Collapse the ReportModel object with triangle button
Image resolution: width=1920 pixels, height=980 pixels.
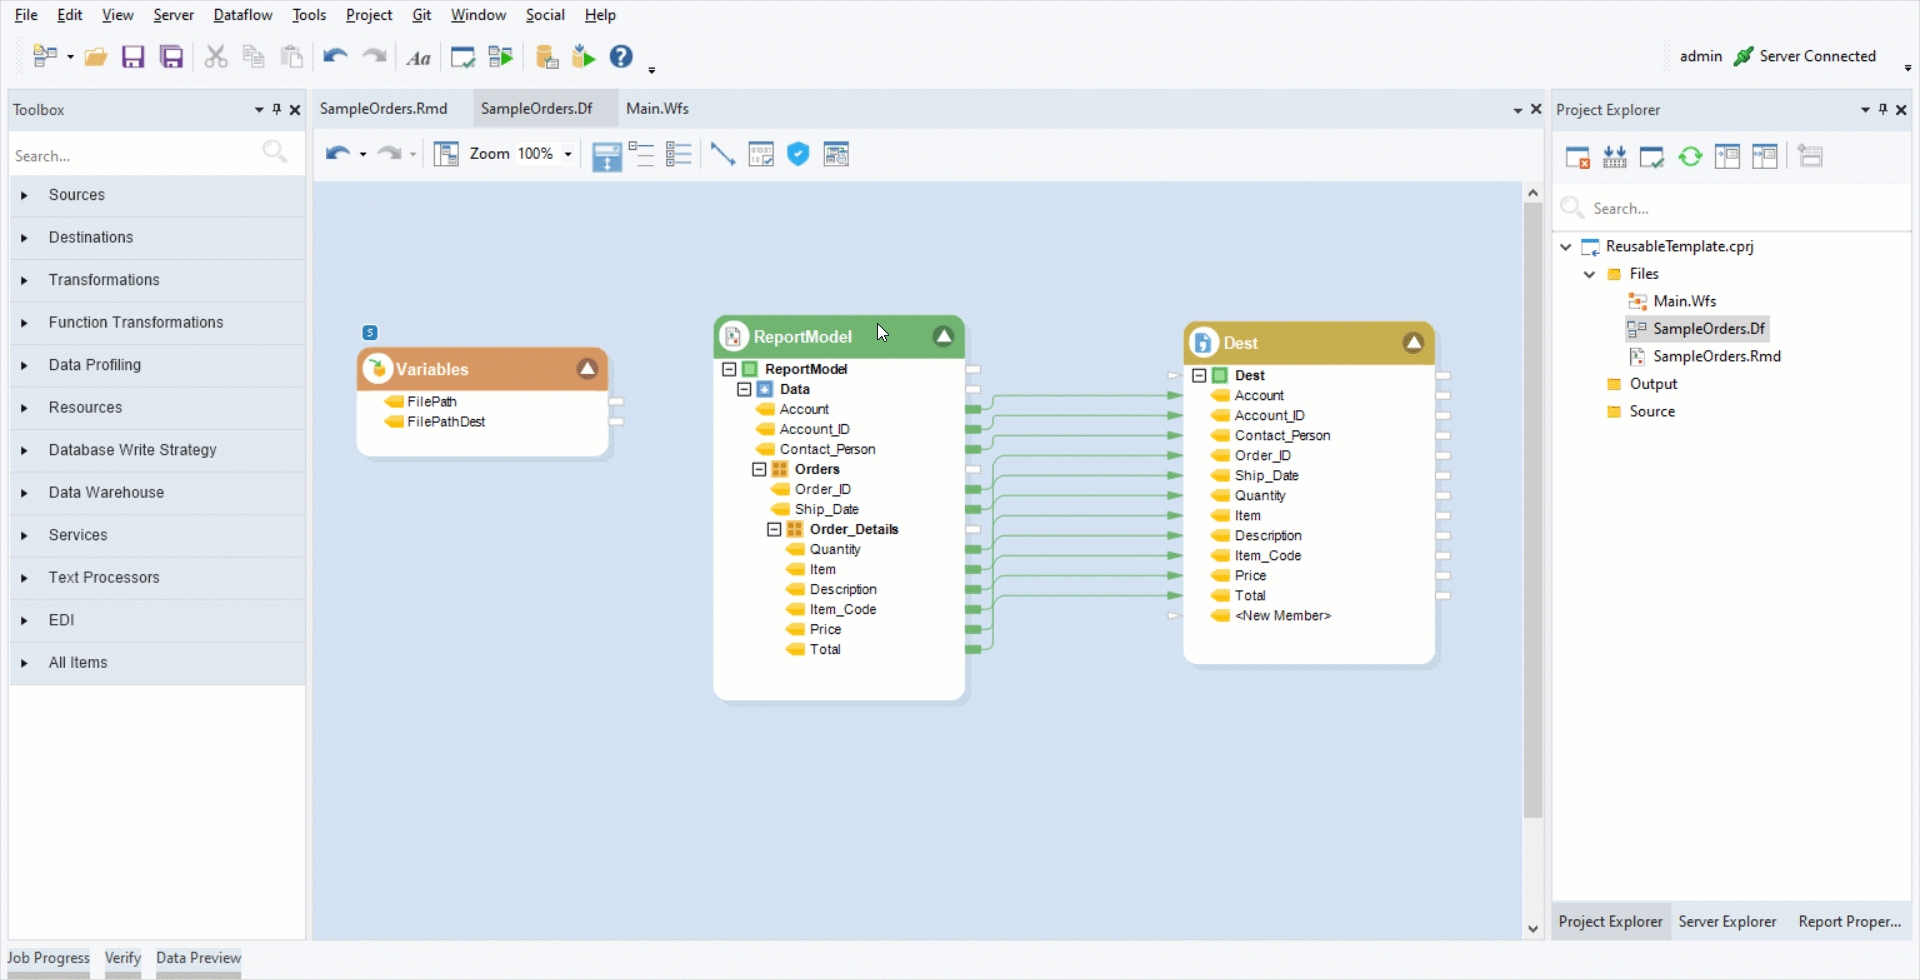pos(943,337)
